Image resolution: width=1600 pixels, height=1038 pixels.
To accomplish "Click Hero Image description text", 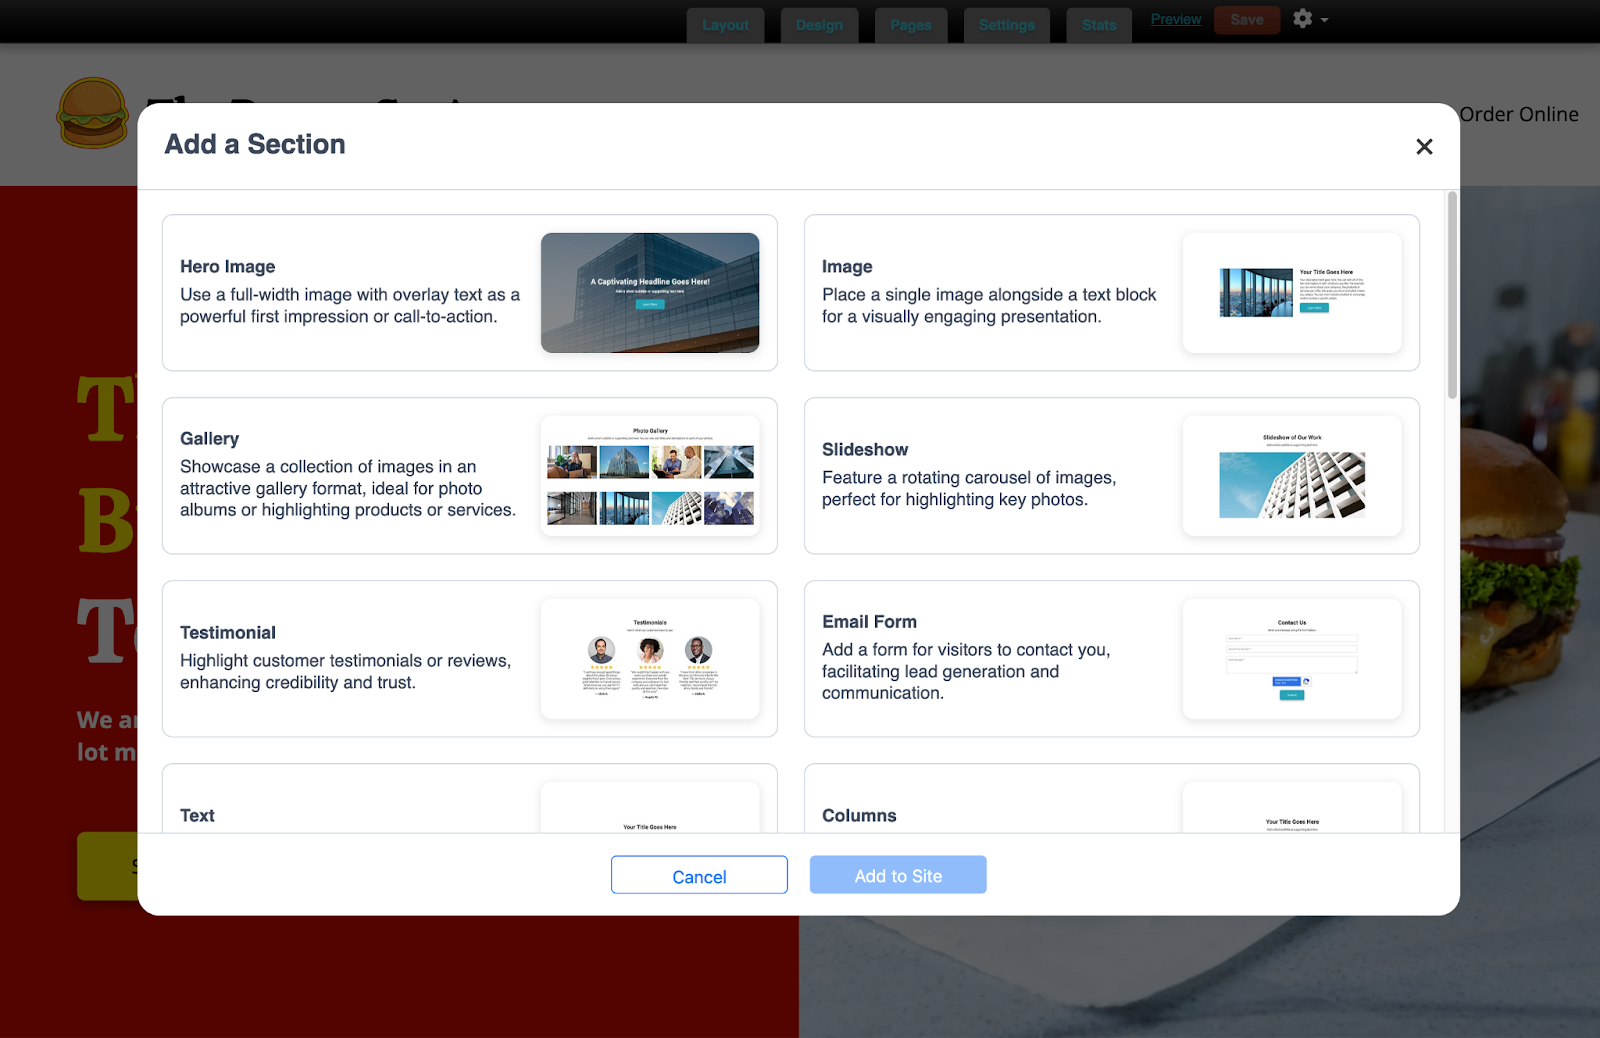I will tap(350, 306).
